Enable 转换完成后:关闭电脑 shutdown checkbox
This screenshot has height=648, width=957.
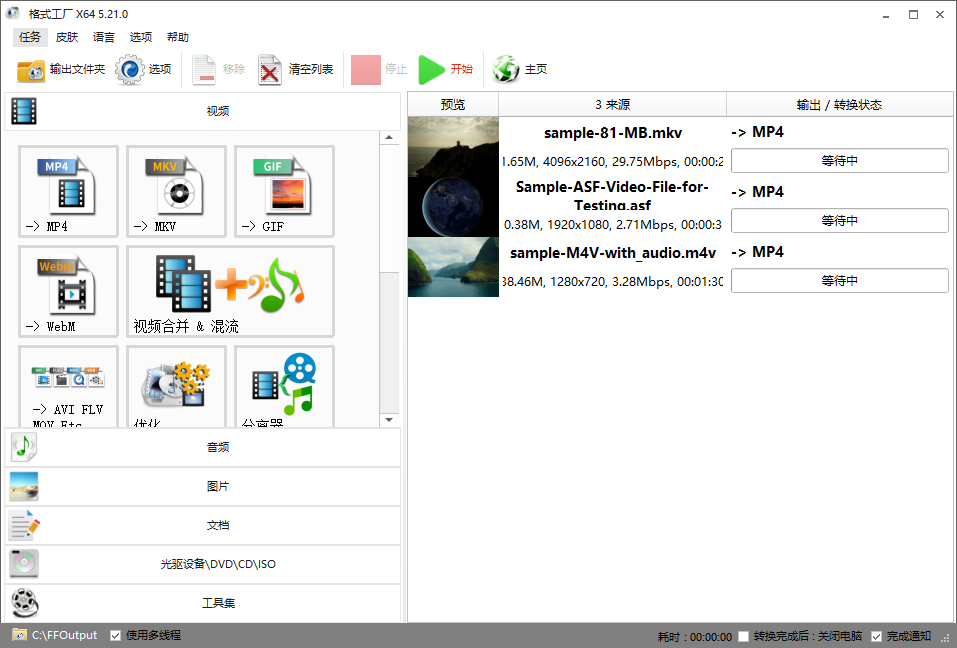pos(743,636)
